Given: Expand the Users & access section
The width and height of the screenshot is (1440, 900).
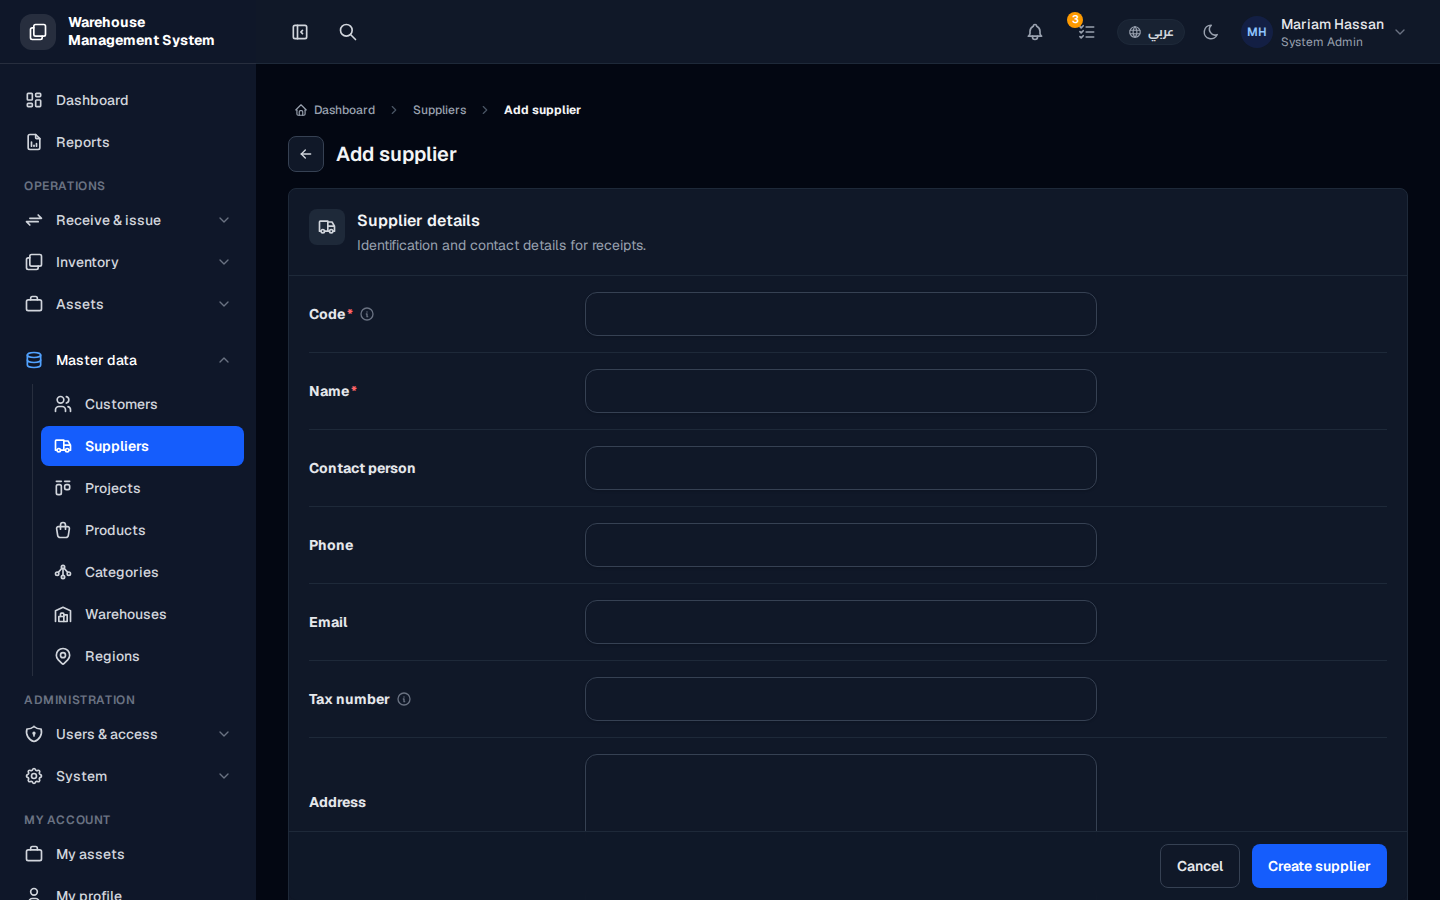Looking at the screenshot, I should 128,734.
